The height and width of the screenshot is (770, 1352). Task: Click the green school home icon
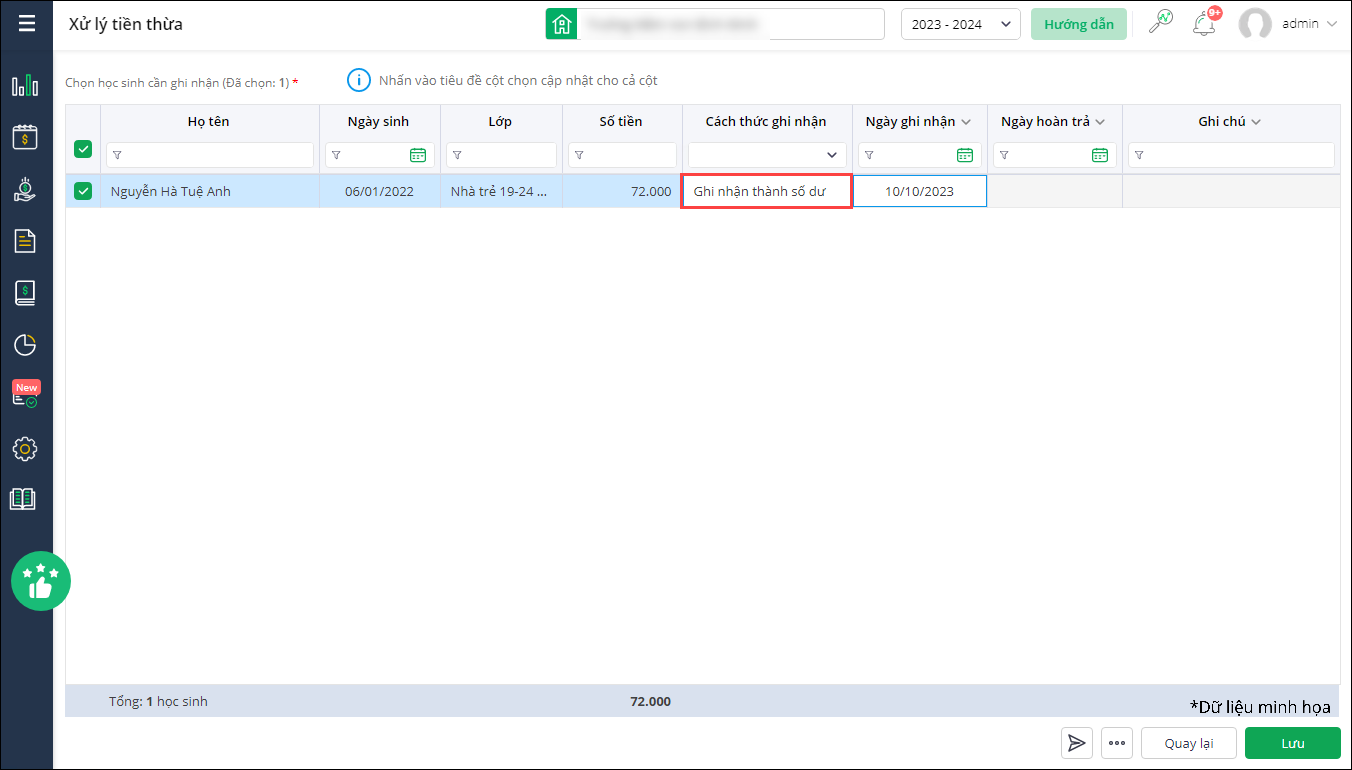(x=561, y=24)
